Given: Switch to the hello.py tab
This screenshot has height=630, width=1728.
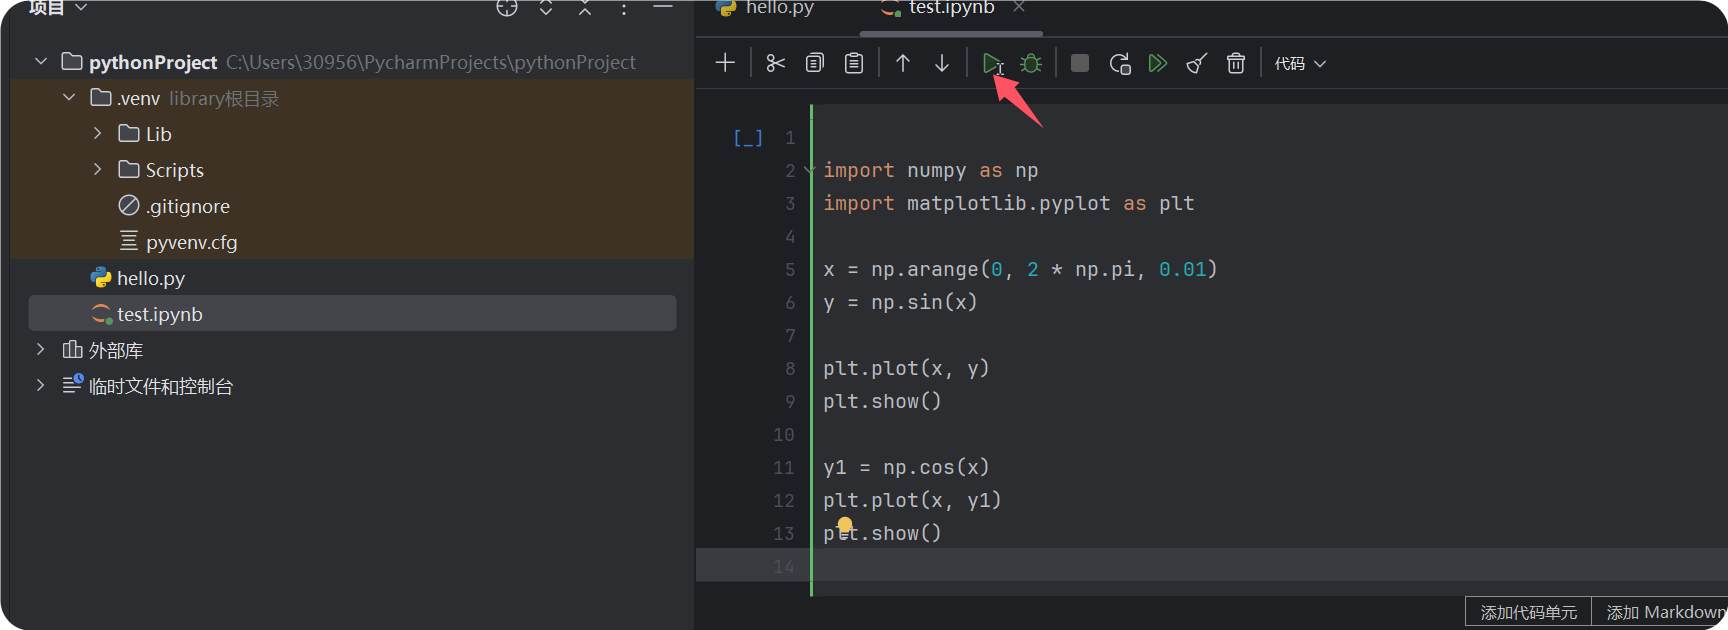Looking at the screenshot, I should tap(766, 8).
